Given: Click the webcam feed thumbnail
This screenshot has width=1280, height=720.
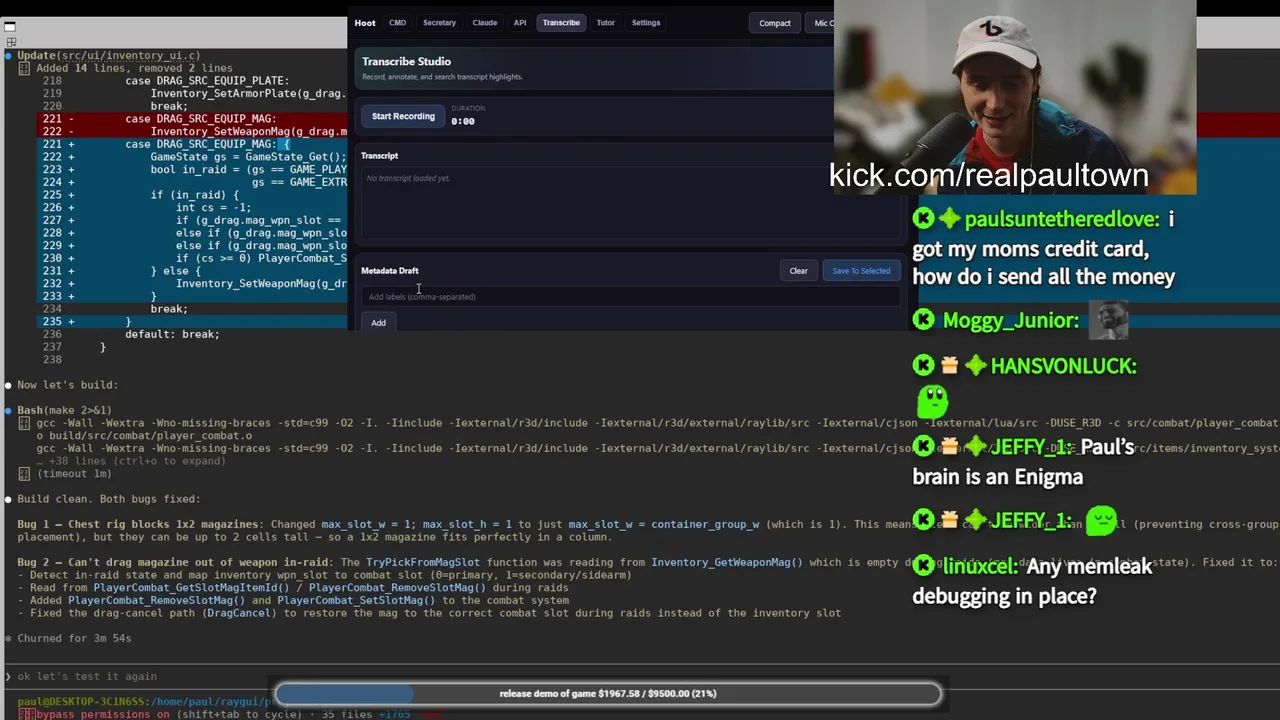Looking at the screenshot, I should point(1015,97).
